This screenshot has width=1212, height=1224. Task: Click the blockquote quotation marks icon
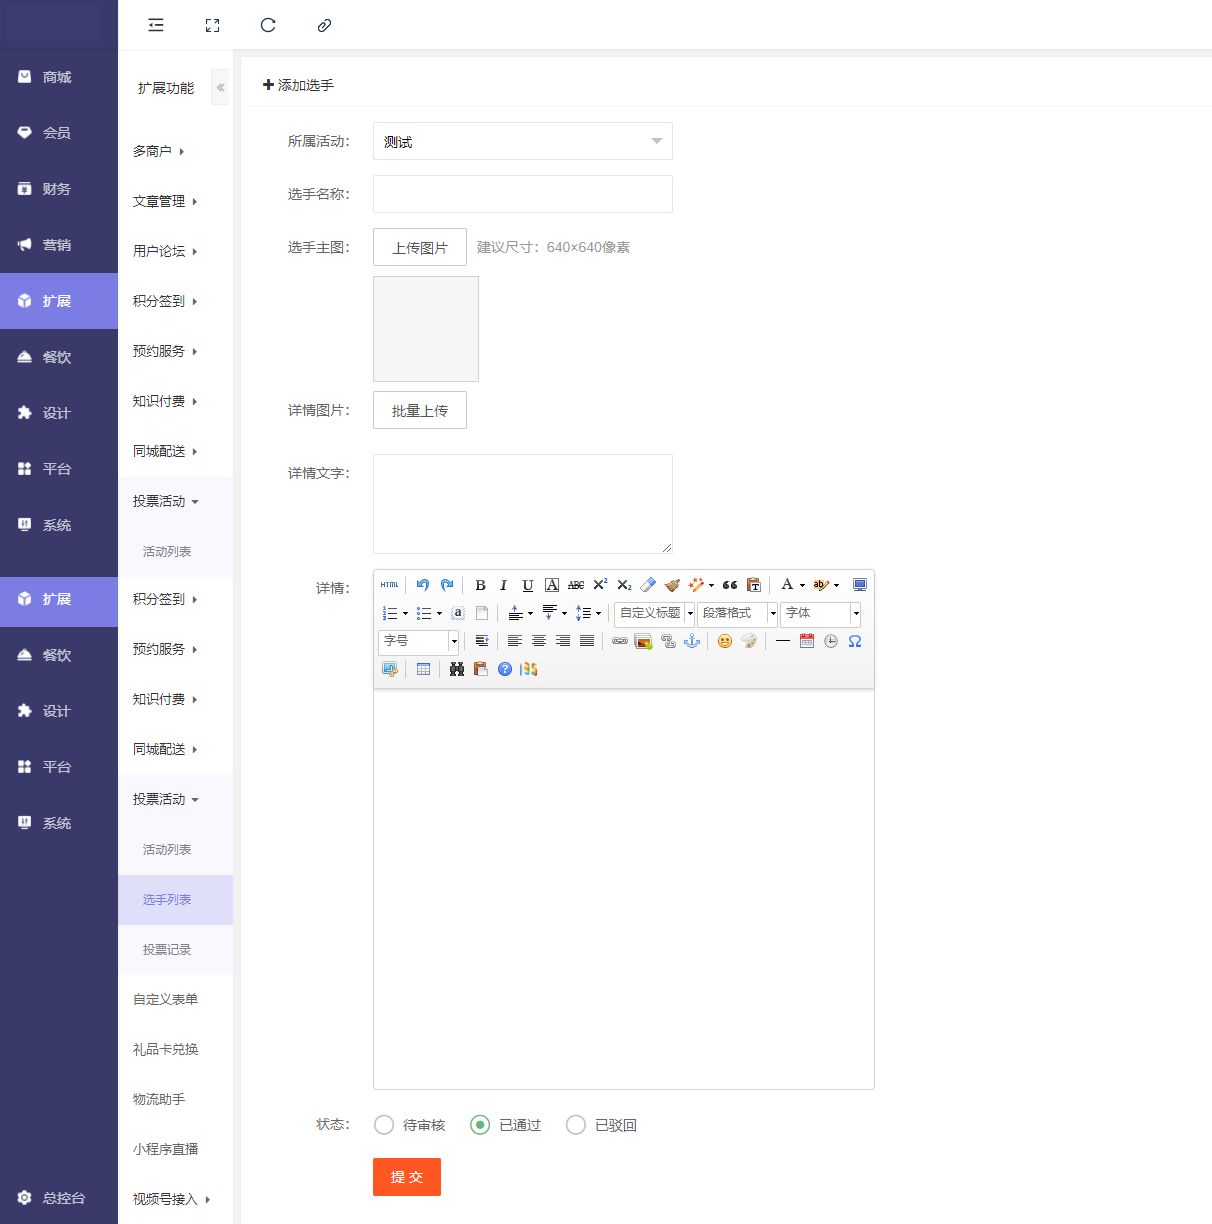point(730,585)
